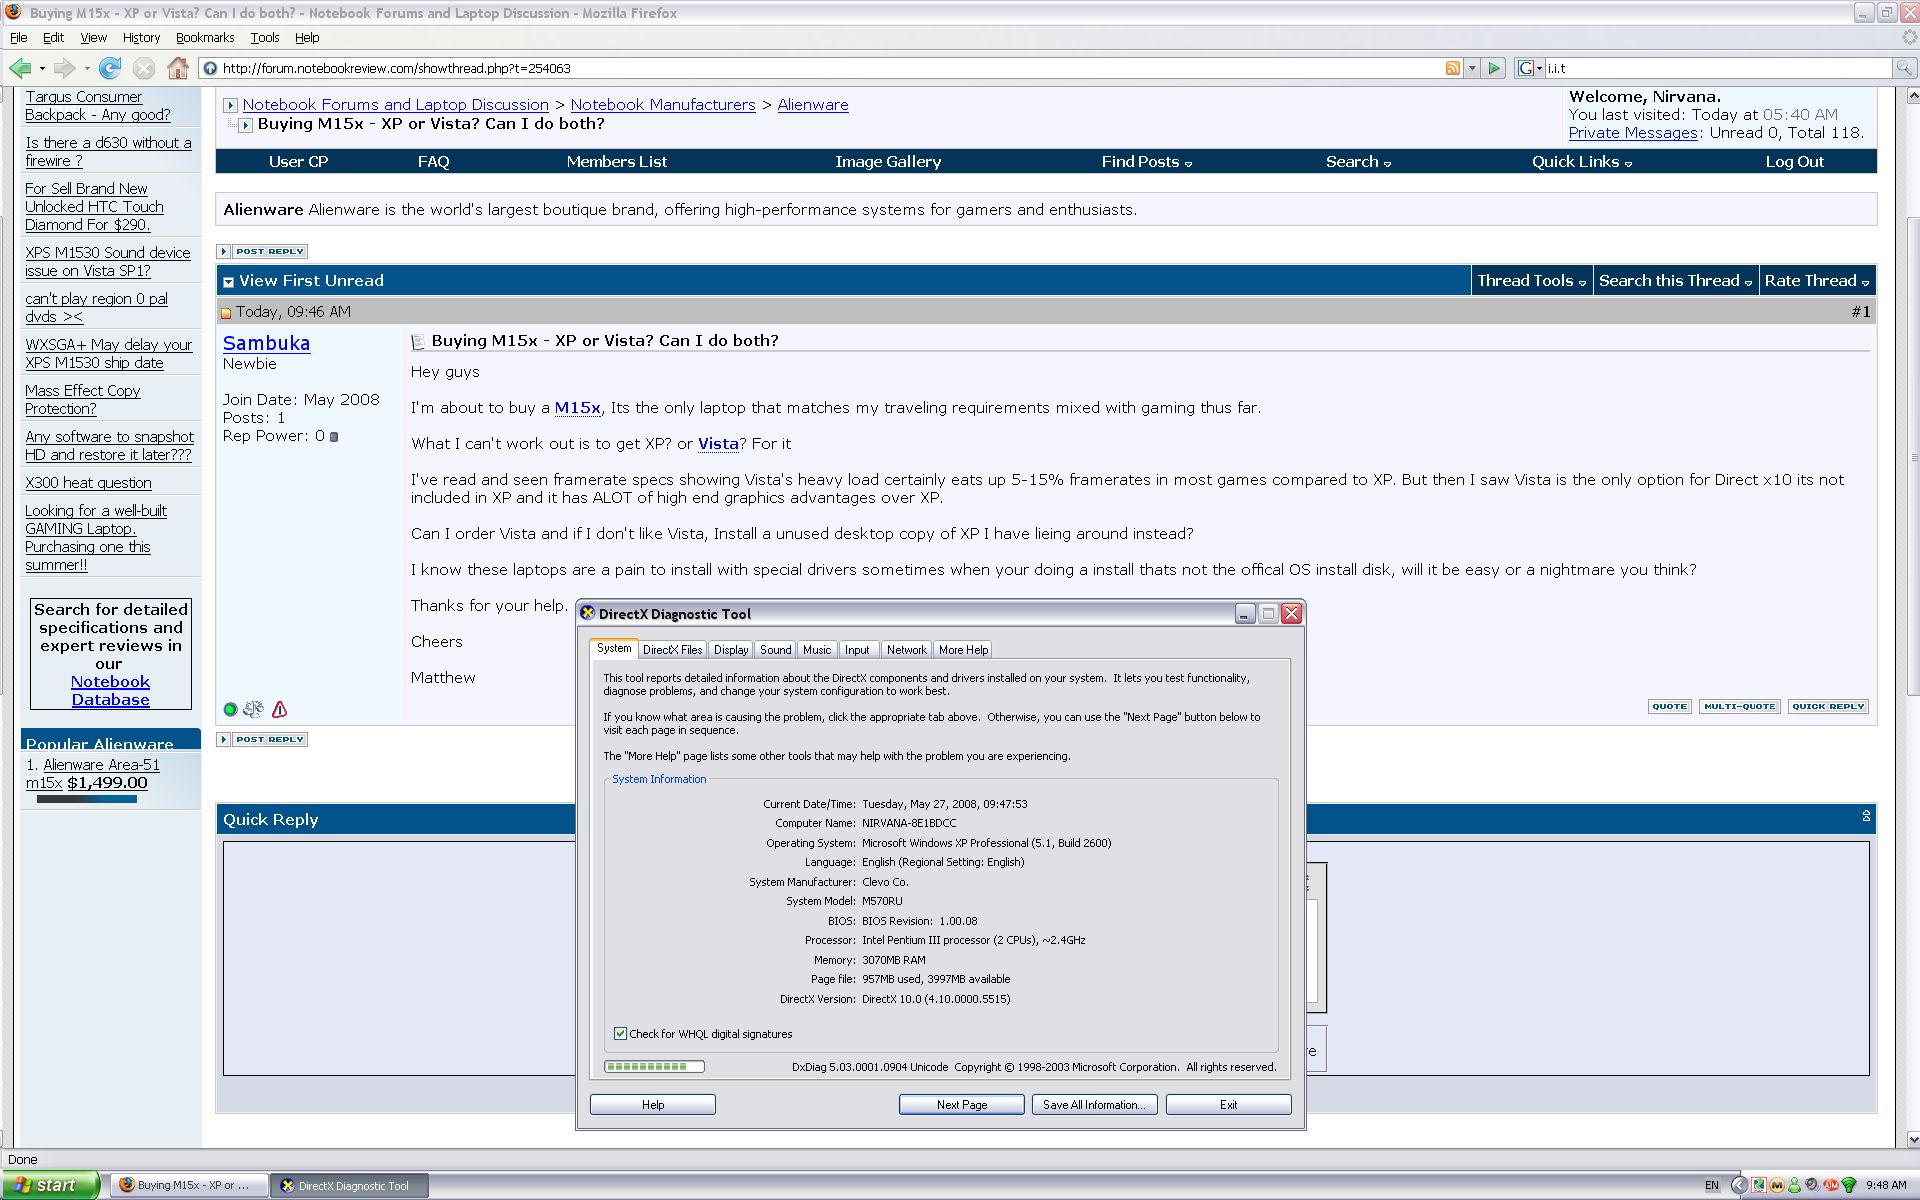
Task: Click the Stop loading icon
Action: pos(144,68)
